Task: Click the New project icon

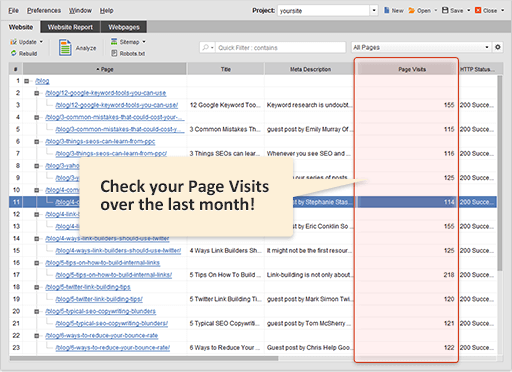Action: click(386, 10)
